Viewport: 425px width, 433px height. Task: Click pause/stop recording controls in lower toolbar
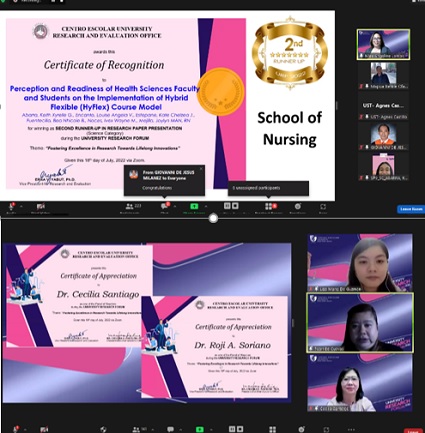[236, 429]
